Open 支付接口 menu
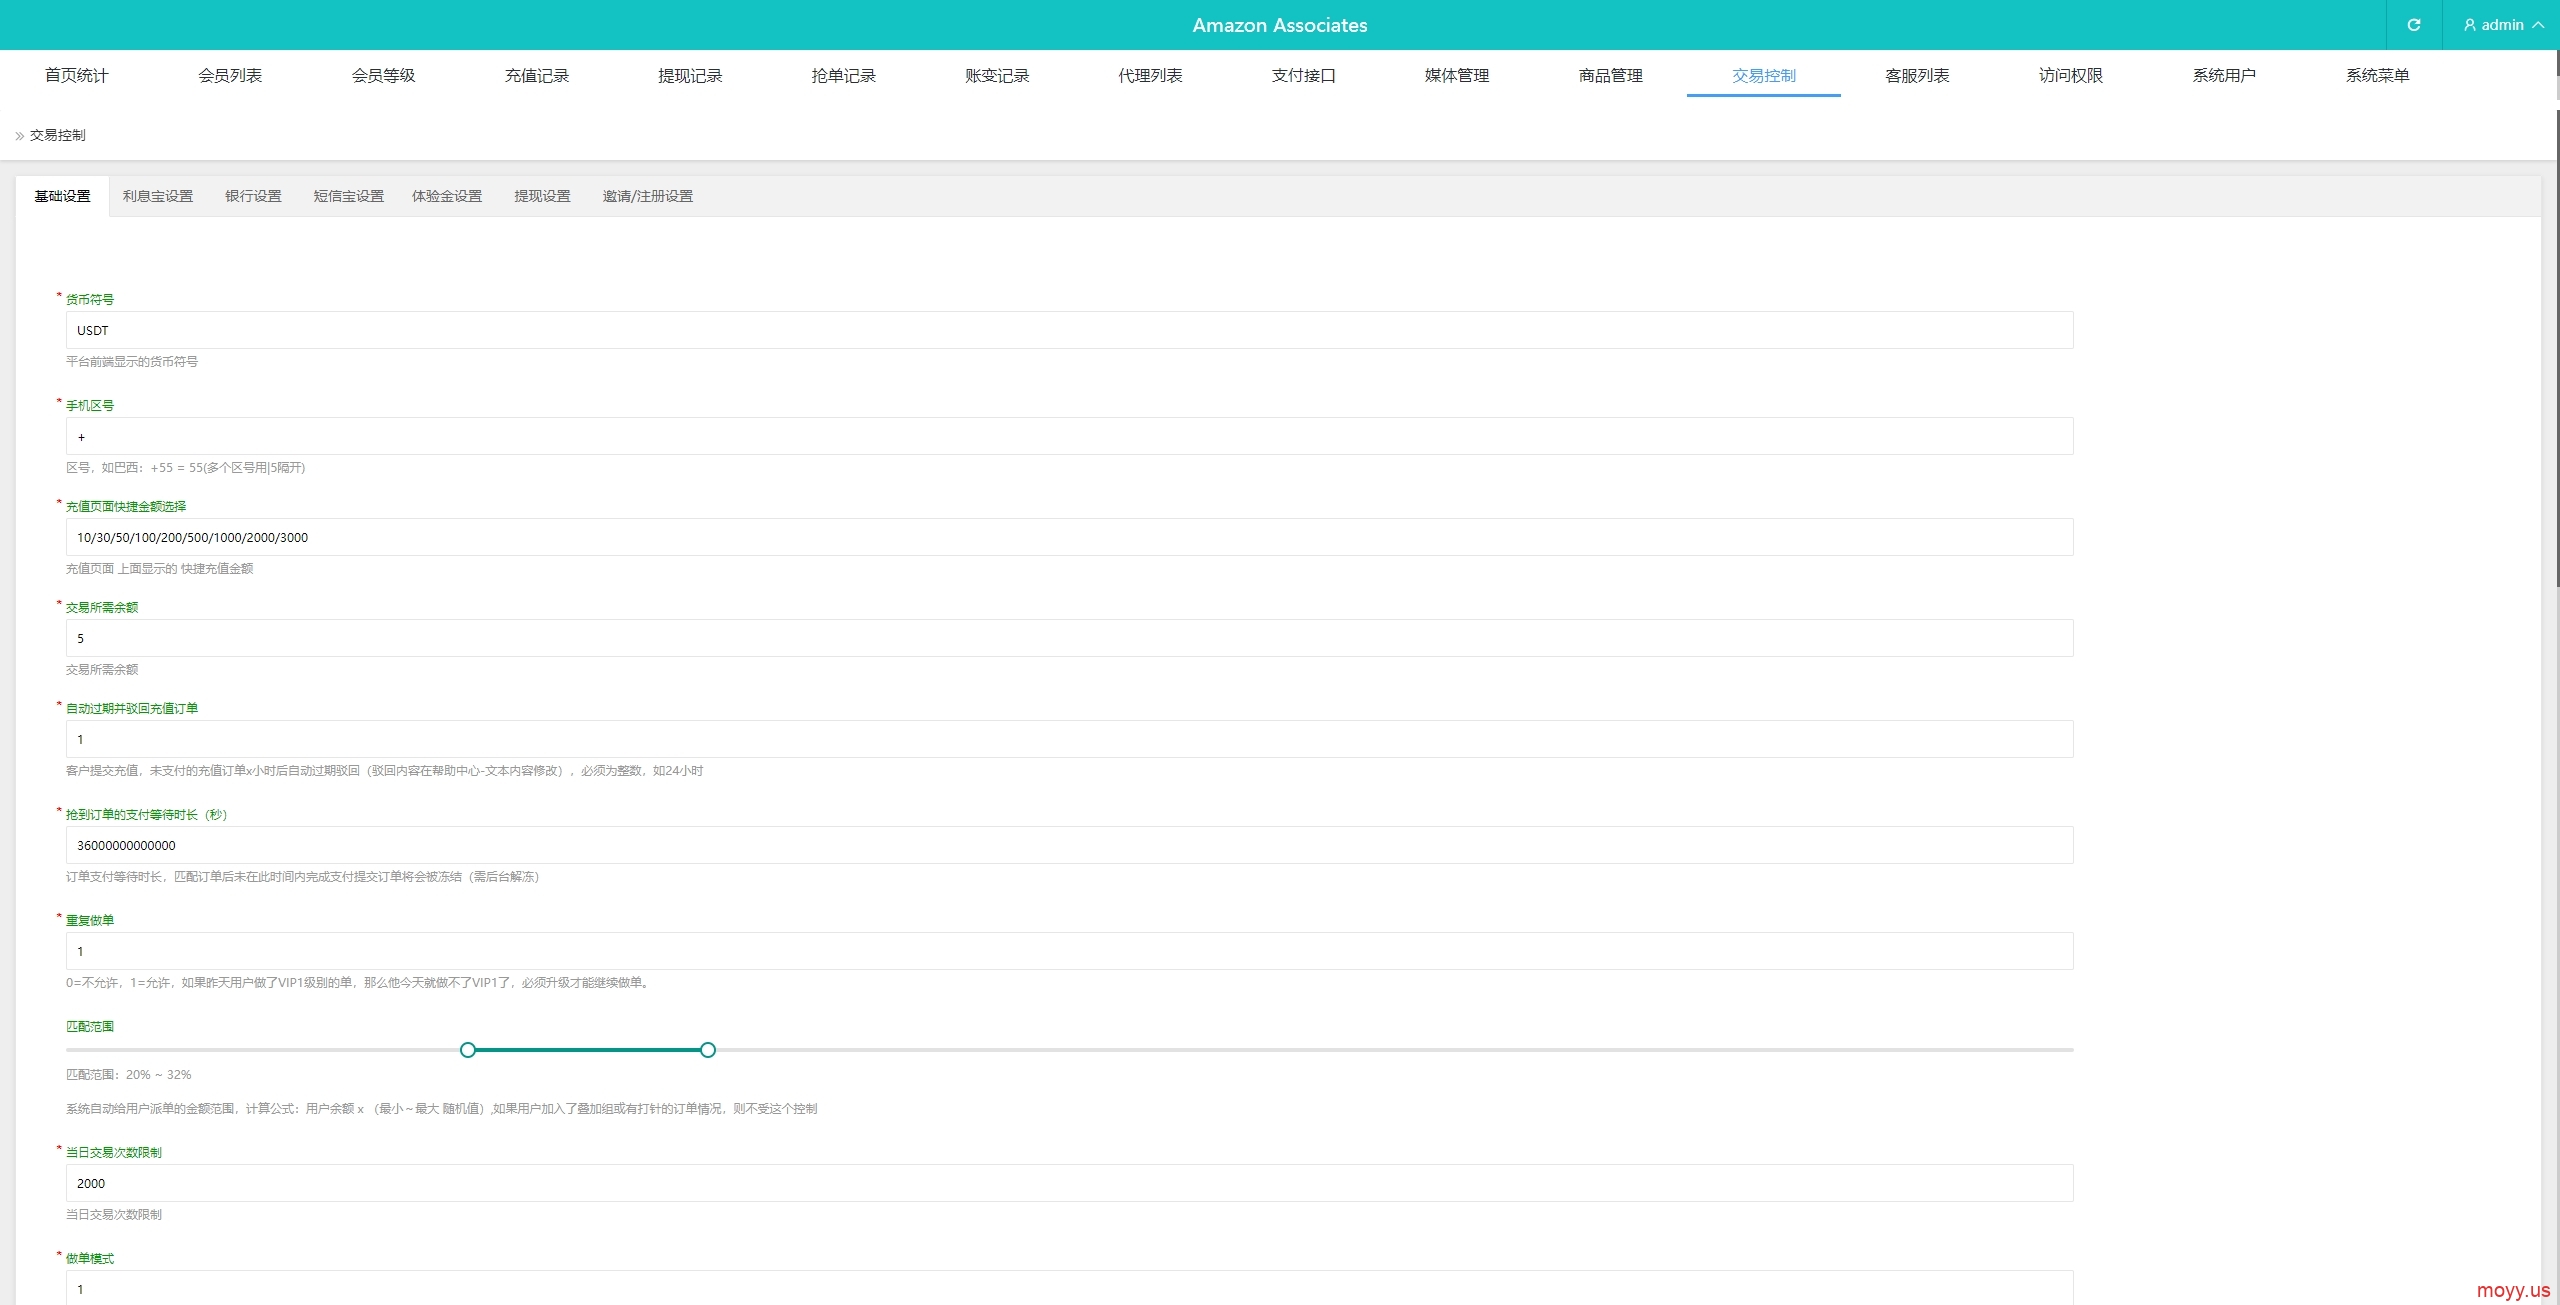2560x1305 pixels. pyautogui.click(x=1303, y=75)
